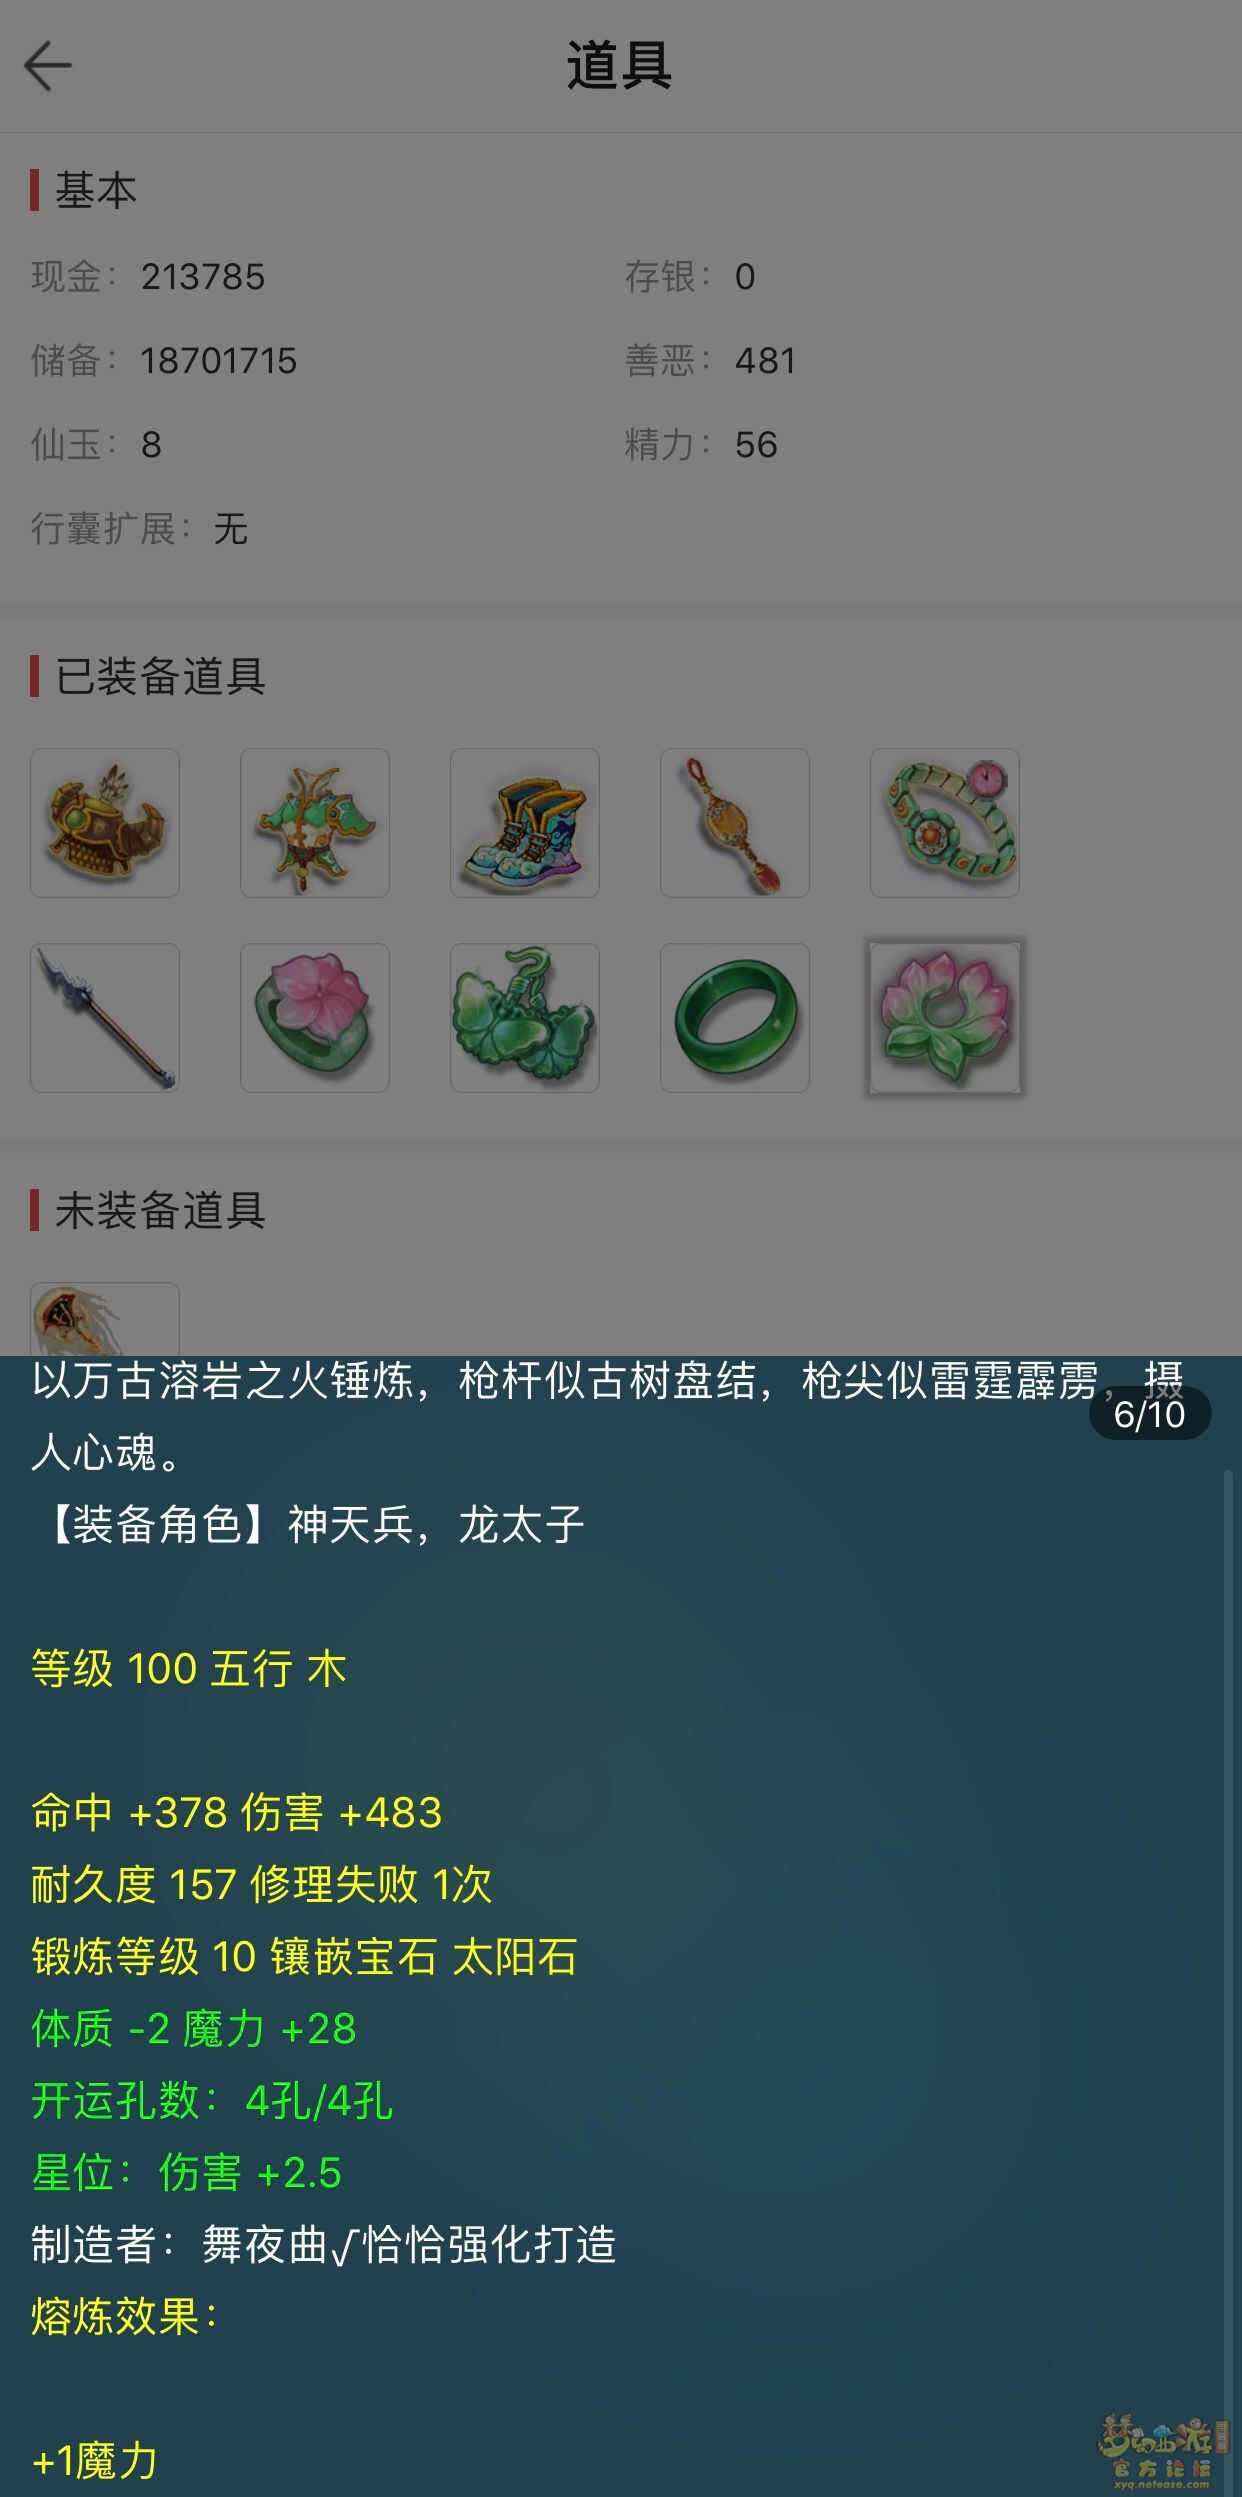
Task: Click the 制造者 crafter name text
Action: pyautogui.click(x=409, y=2246)
